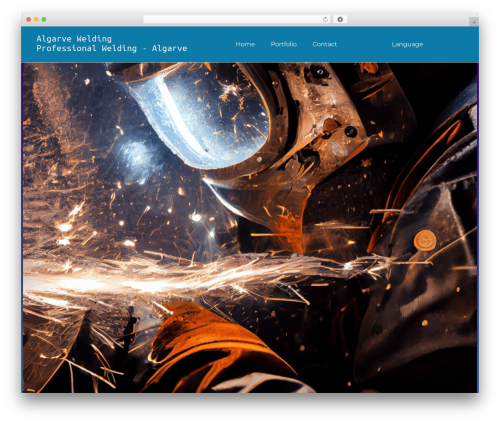Click the browser address bar
Screen dimensions: 500x423
[x=237, y=20]
